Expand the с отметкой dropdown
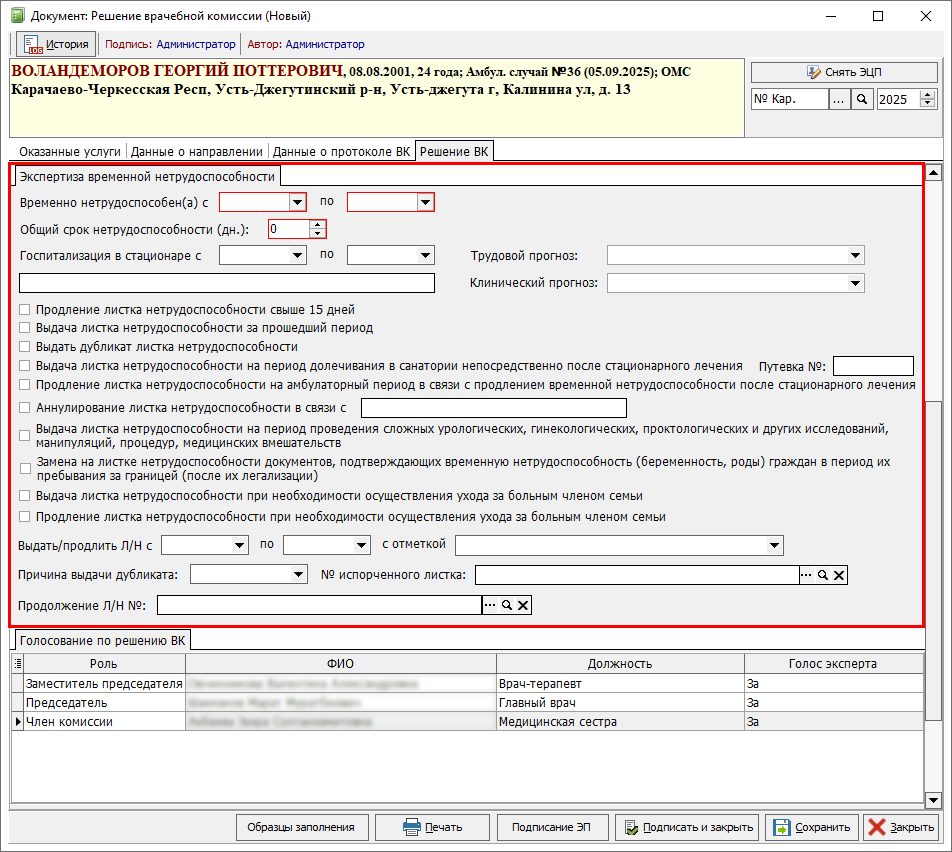The height and width of the screenshot is (852, 952). [x=774, y=545]
